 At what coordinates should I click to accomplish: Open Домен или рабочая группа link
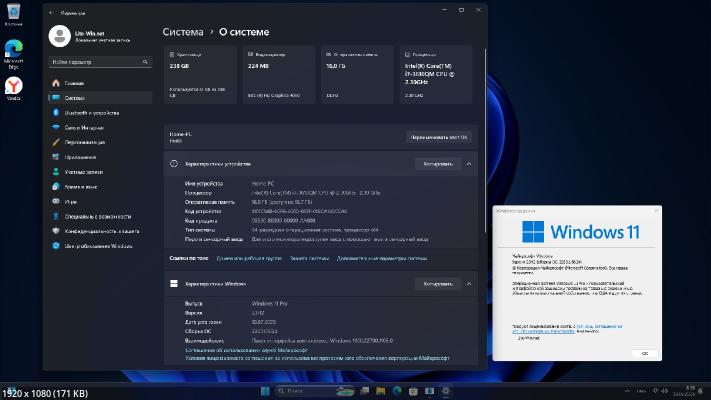249,259
